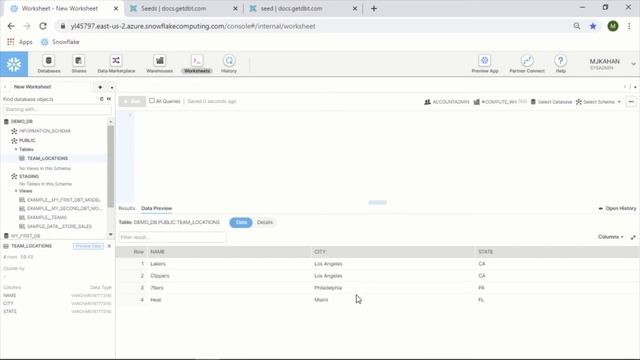Open the Warehouses page

(159, 64)
